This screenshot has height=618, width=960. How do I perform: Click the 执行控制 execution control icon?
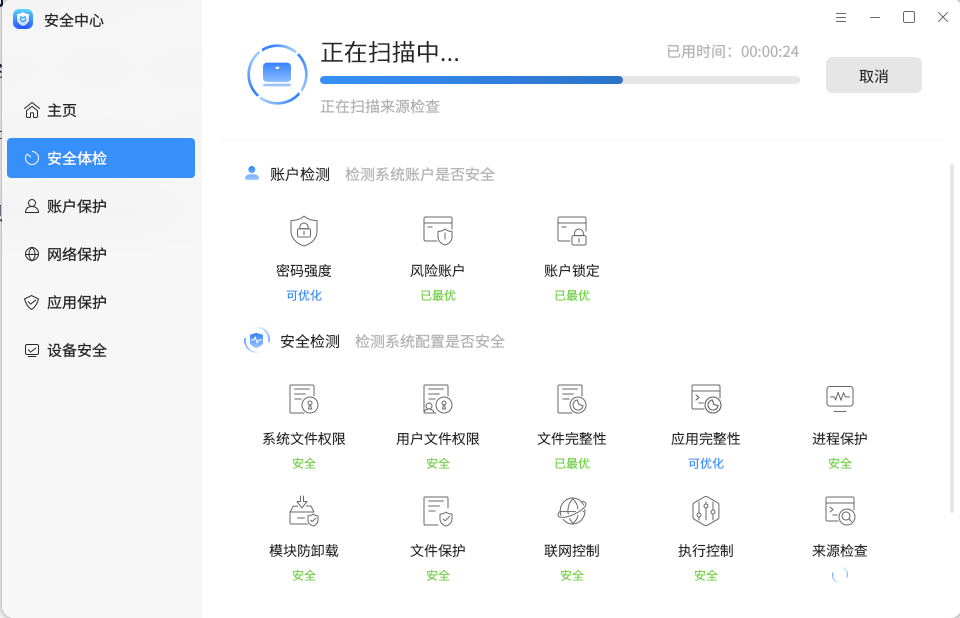(x=705, y=510)
